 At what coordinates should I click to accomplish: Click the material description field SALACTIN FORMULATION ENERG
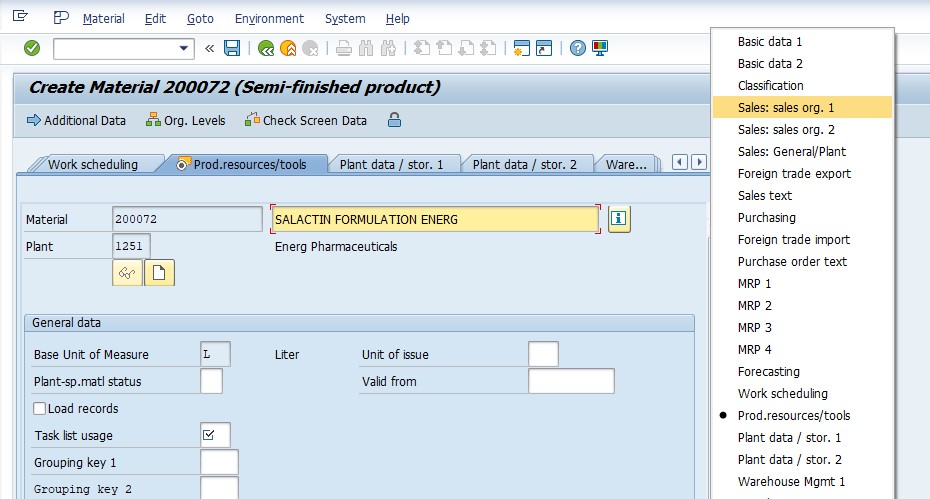[x=435, y=220]
